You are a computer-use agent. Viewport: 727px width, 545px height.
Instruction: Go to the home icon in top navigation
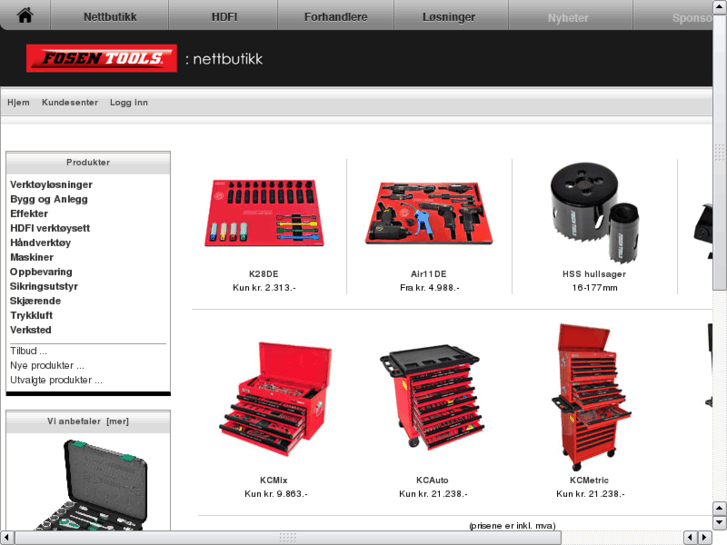(x=25, y=16)
